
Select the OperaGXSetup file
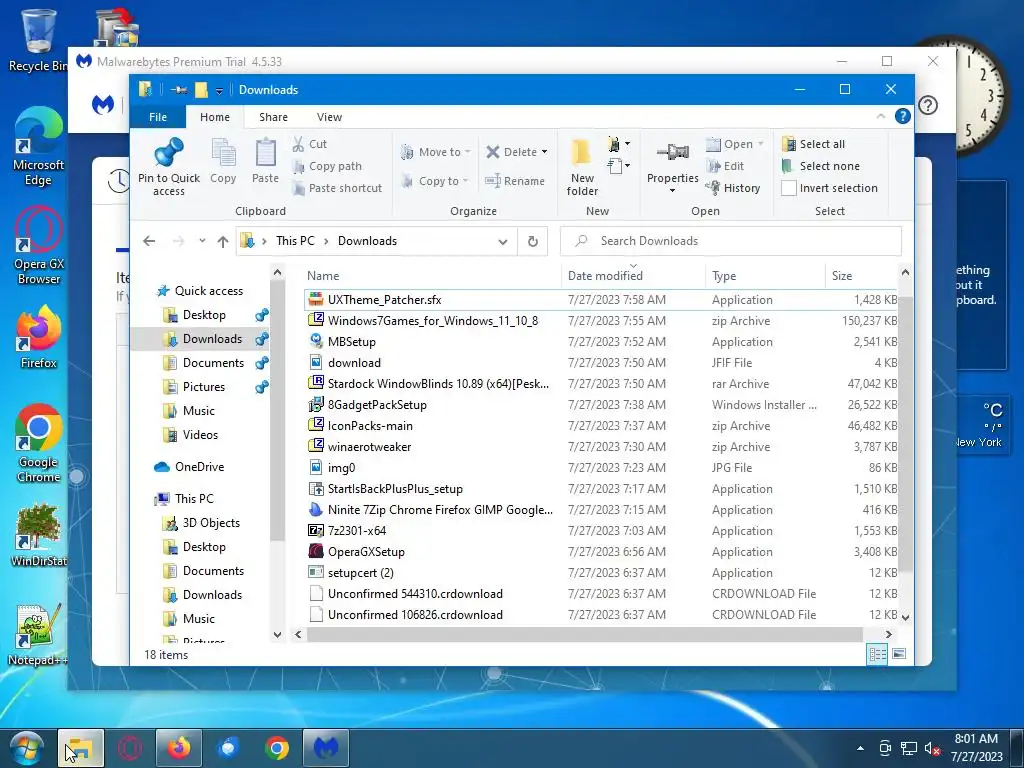click(x=600, y=552)
